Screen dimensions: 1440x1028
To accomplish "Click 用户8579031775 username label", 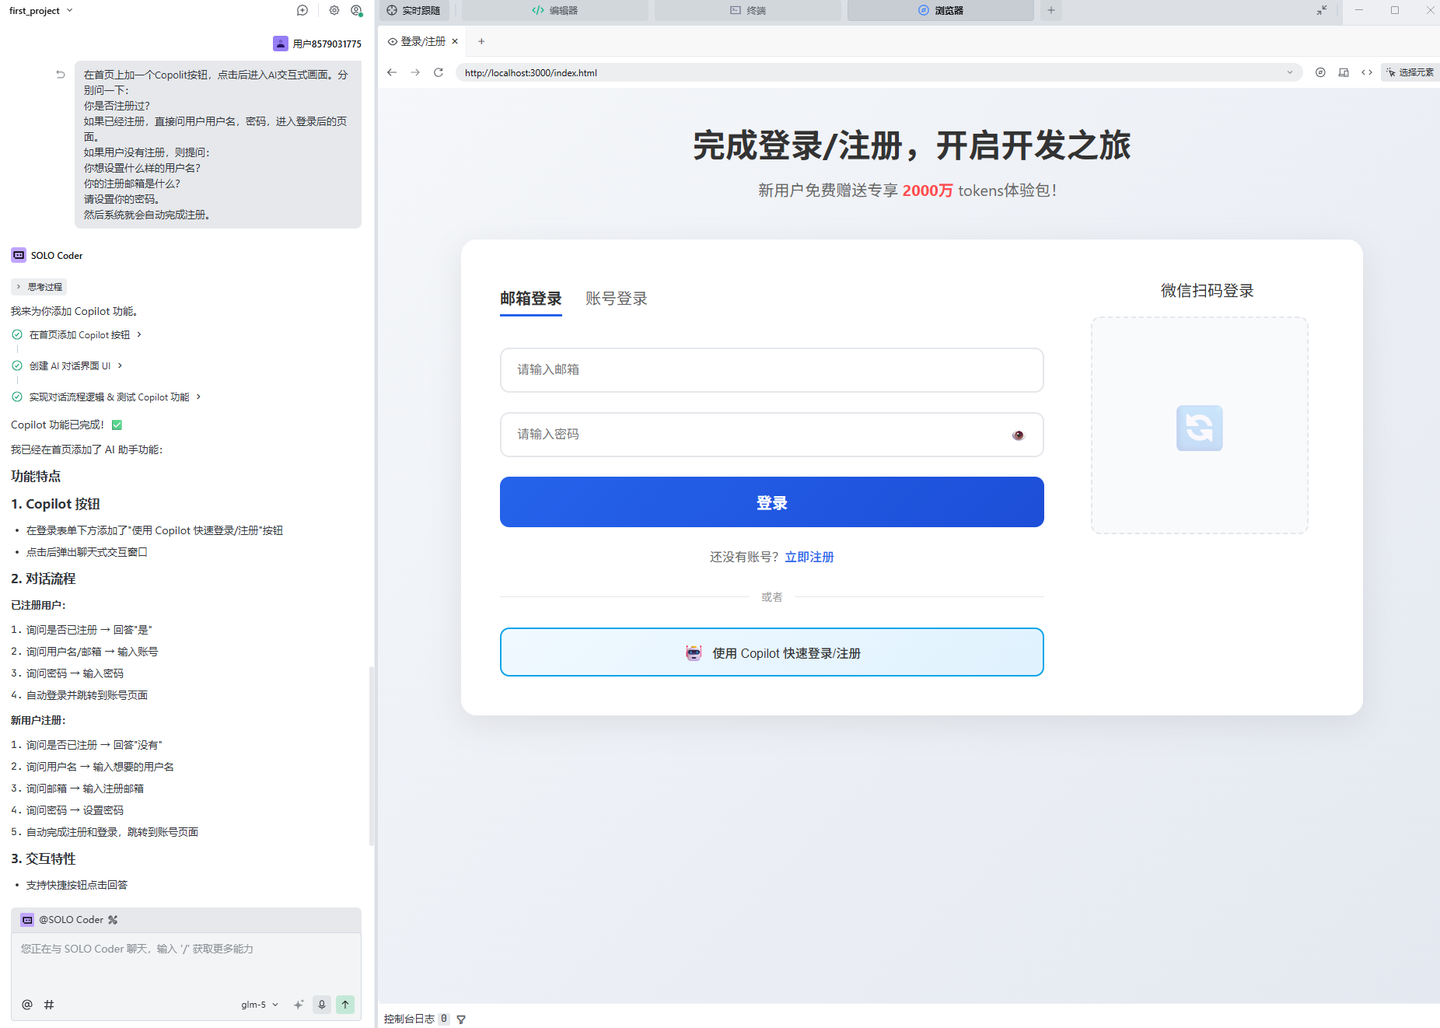I will click(x=327, y=44).
